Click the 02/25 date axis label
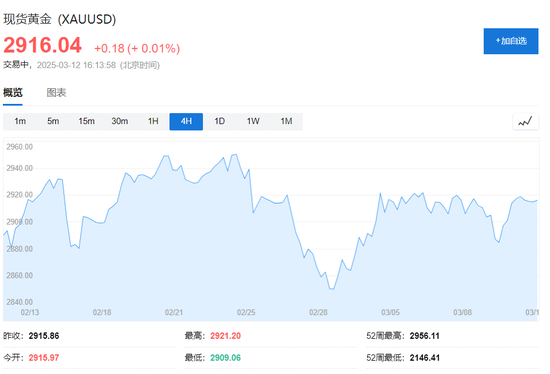 tap(246, 312)
